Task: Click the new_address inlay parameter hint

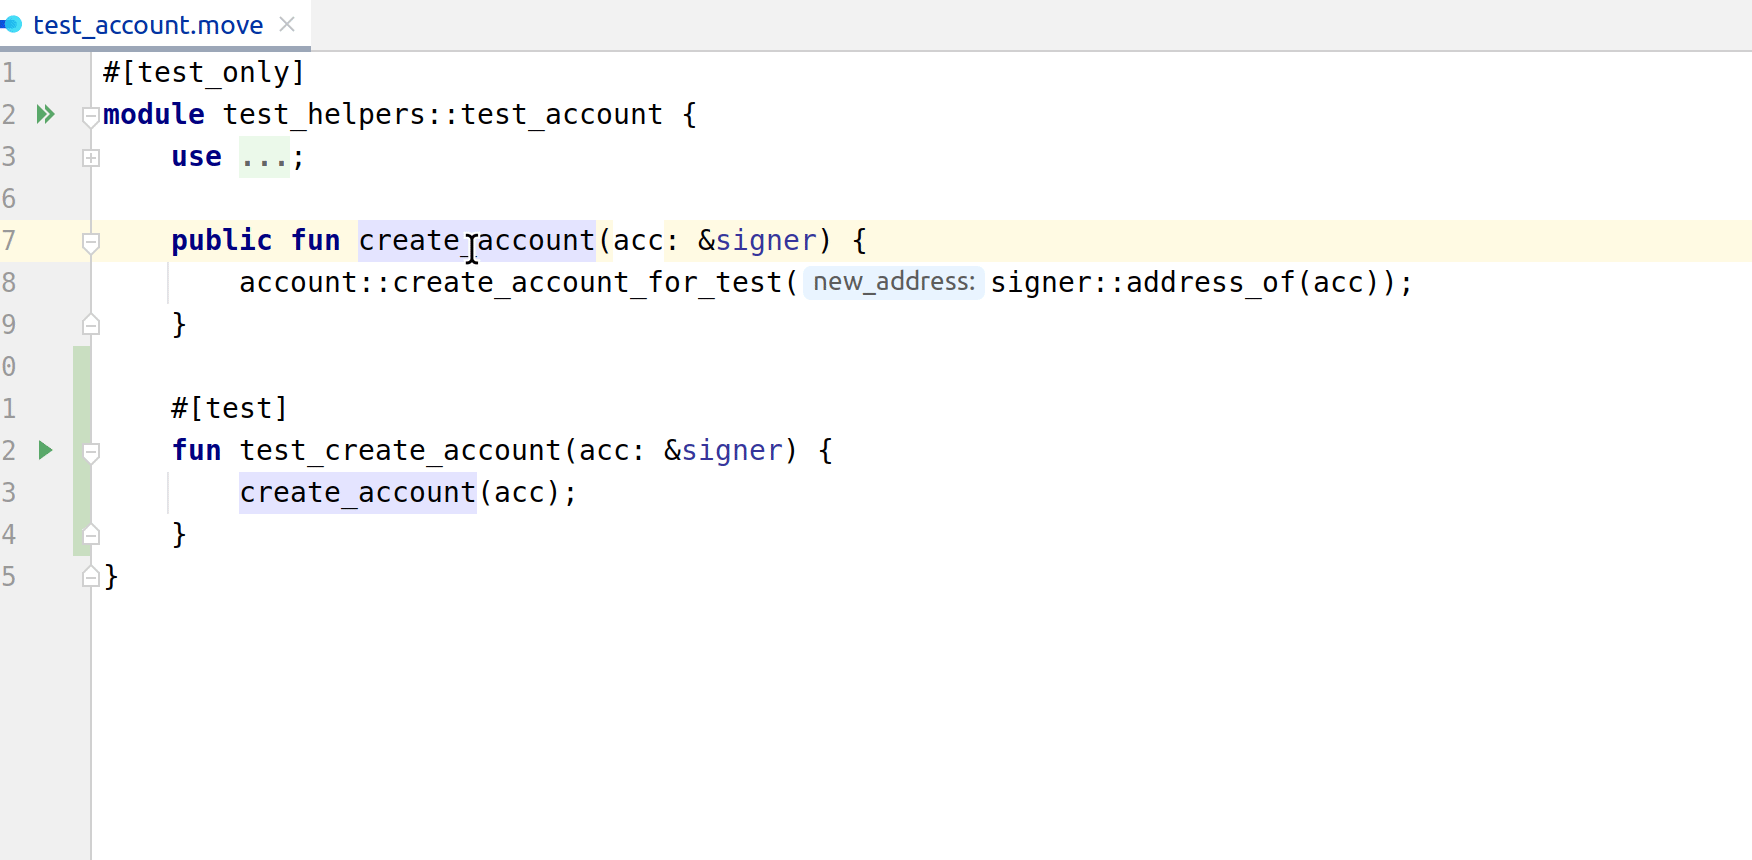Action: click(x=893, y=282)
